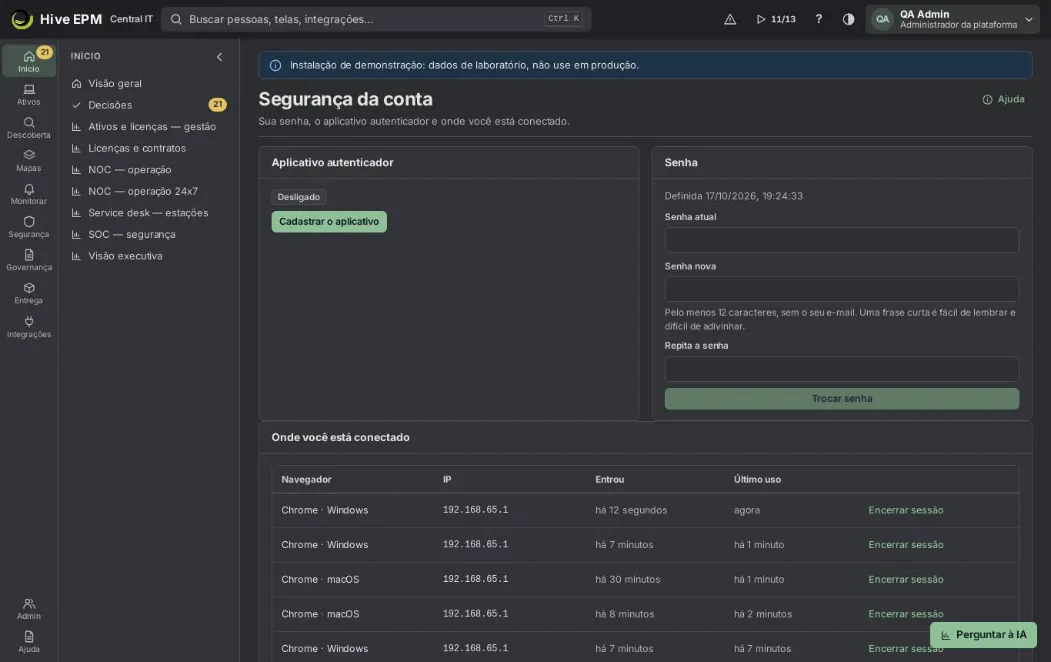Click the alert triangle icon in the header
Screen dimensions: 1051x662
point(730,19)
